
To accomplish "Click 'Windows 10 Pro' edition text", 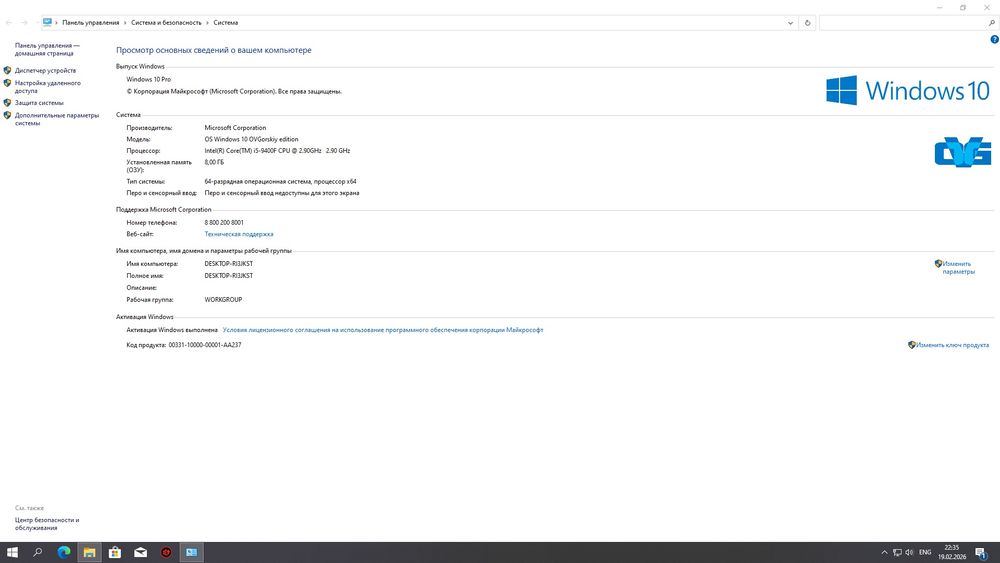I will pos(149,80).
